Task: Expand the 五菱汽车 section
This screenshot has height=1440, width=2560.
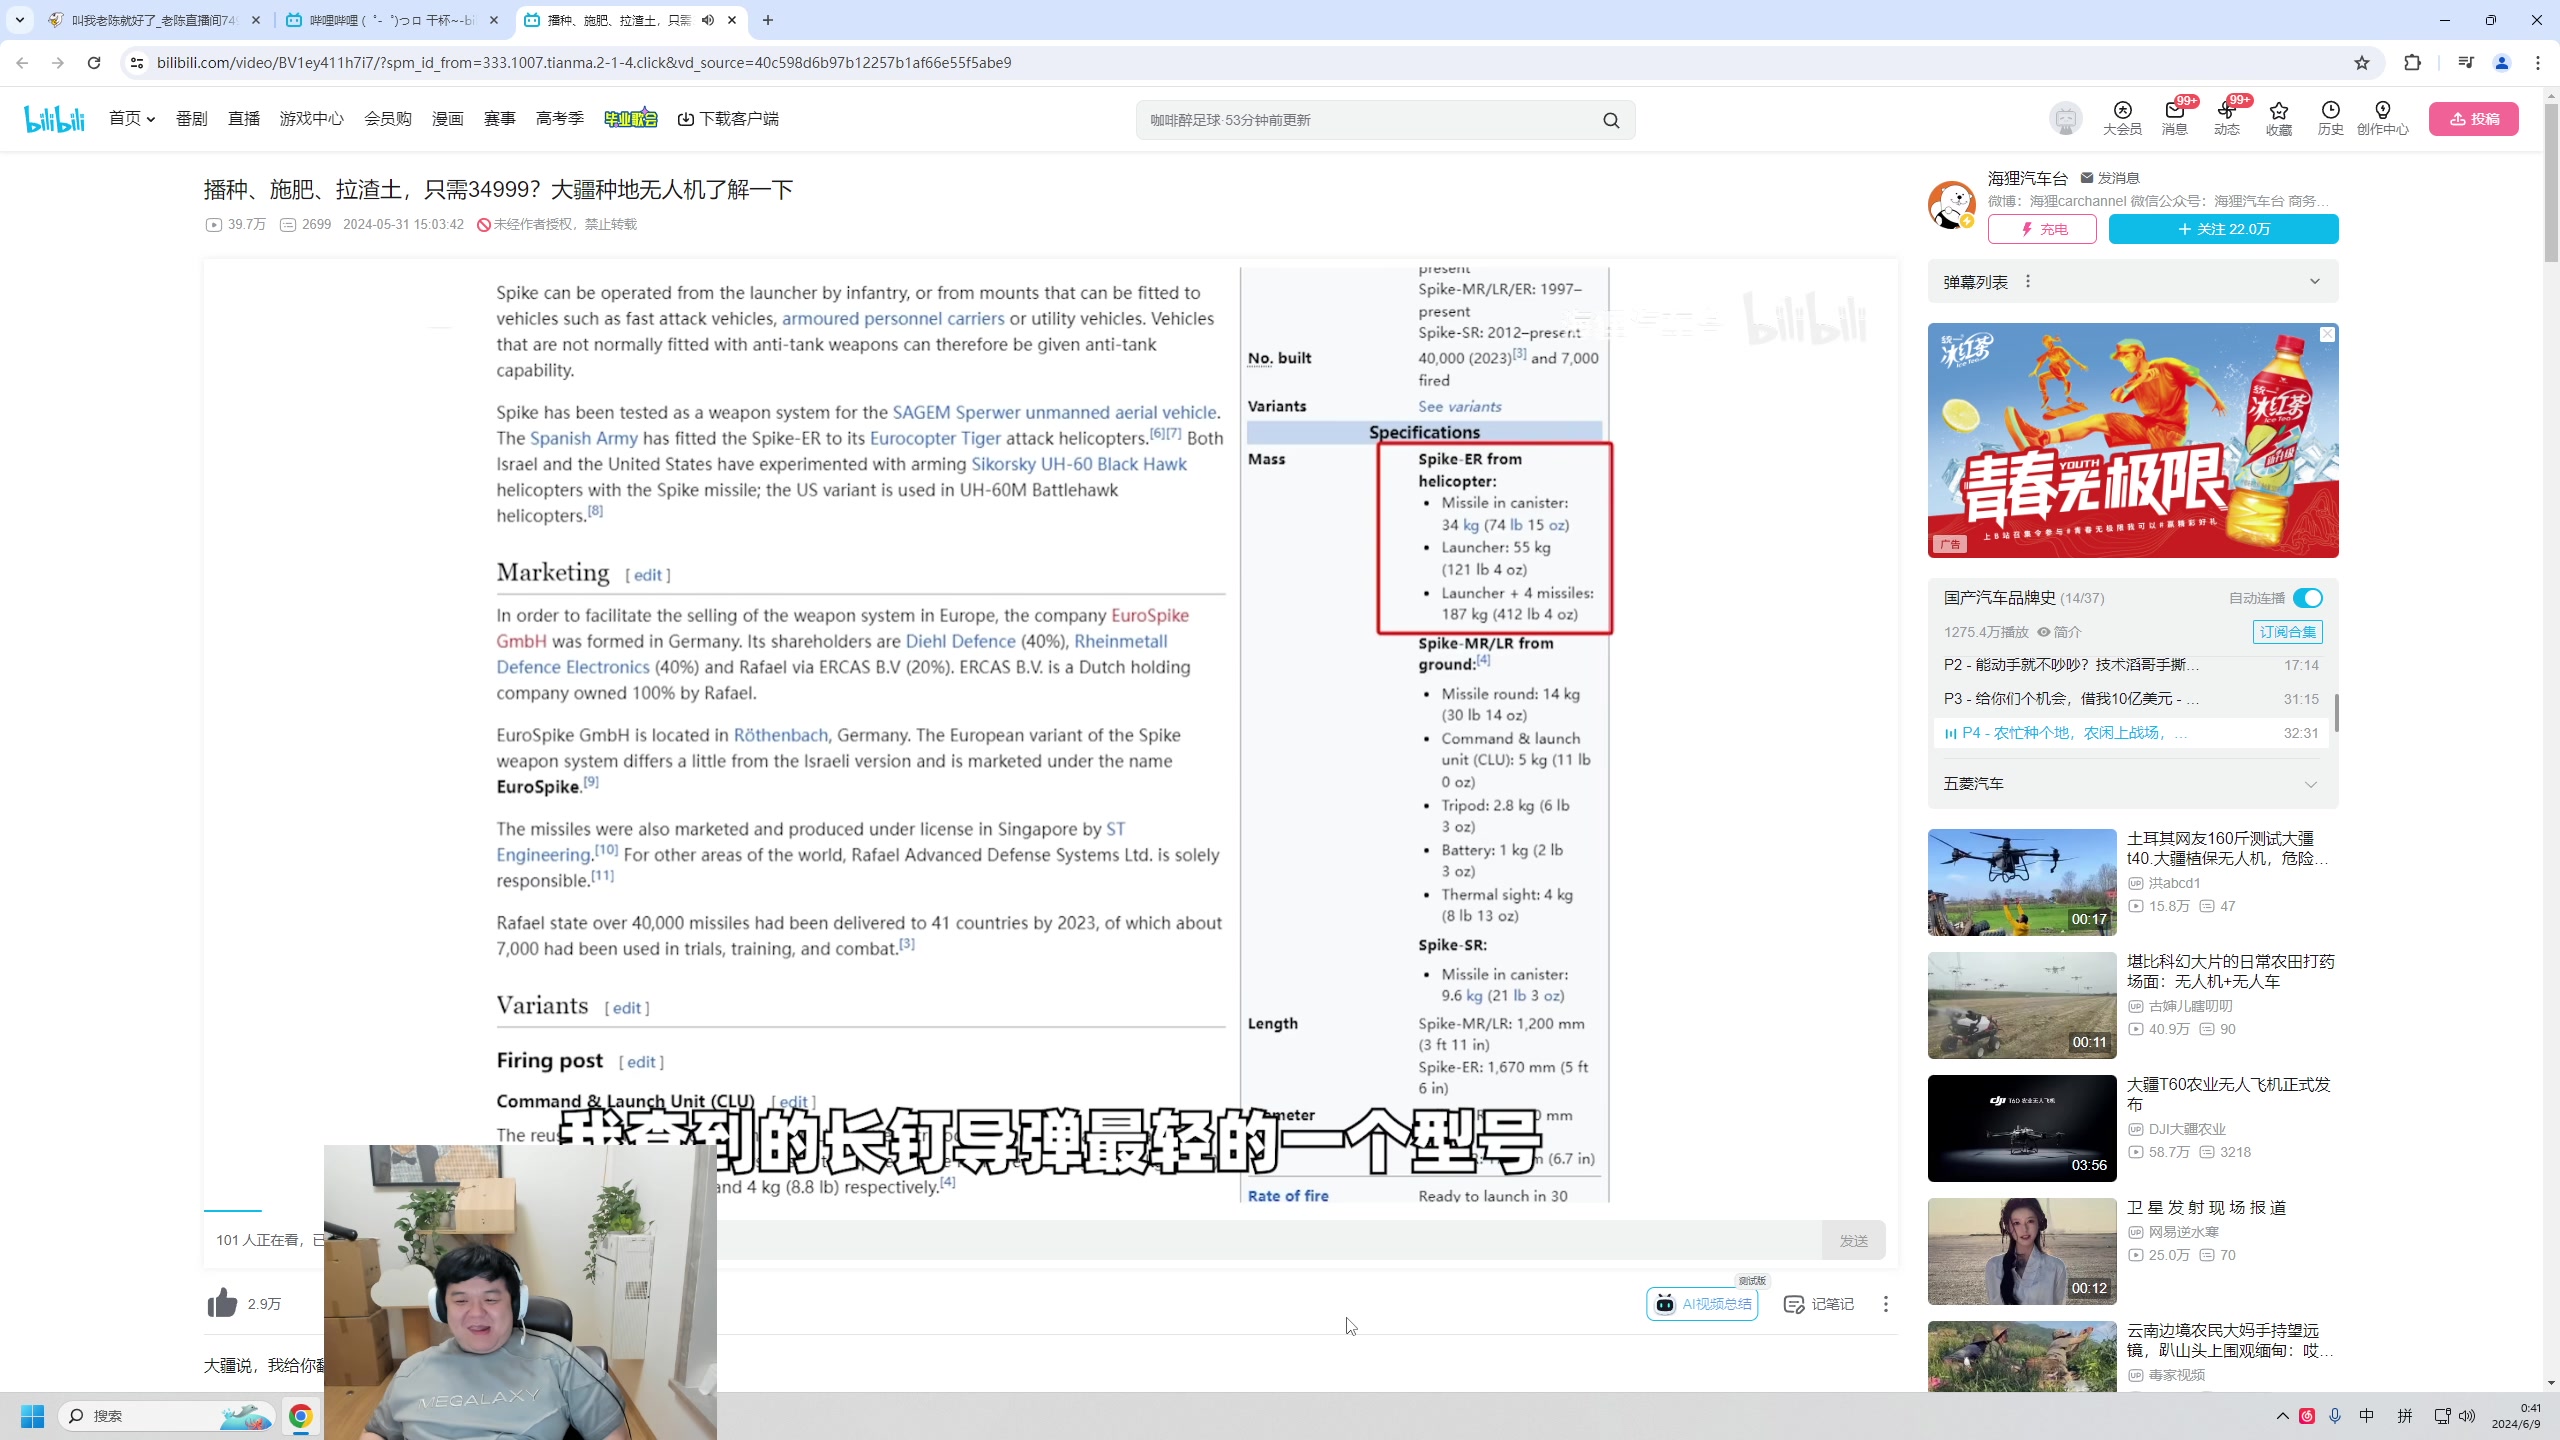Action: tap(2310, 784)
